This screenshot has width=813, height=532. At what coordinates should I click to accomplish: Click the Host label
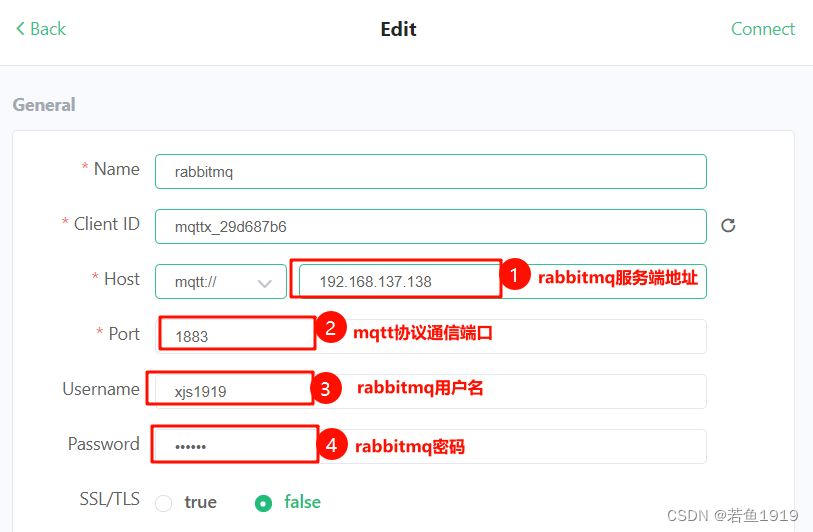pyautogui.click(x=122, y=279)
